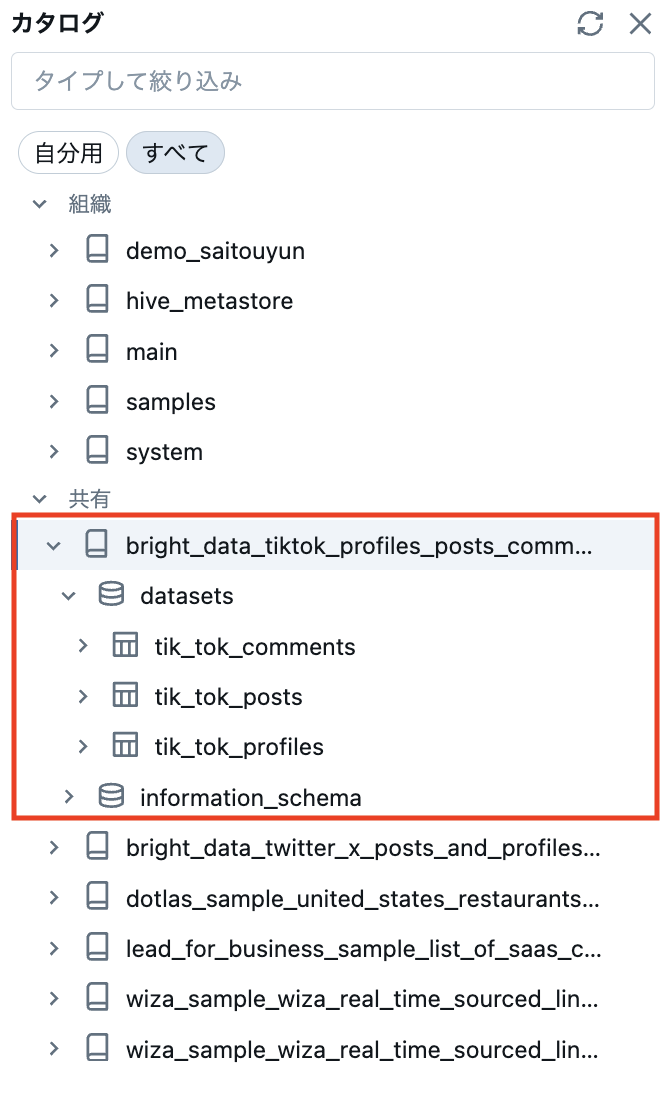Click the information_schema database icon

pos(111,796)
